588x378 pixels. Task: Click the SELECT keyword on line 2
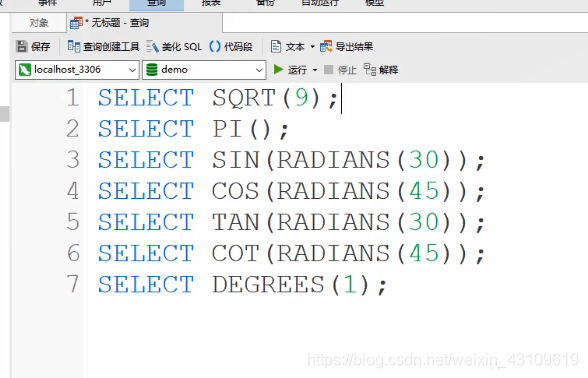coord(146,129)
